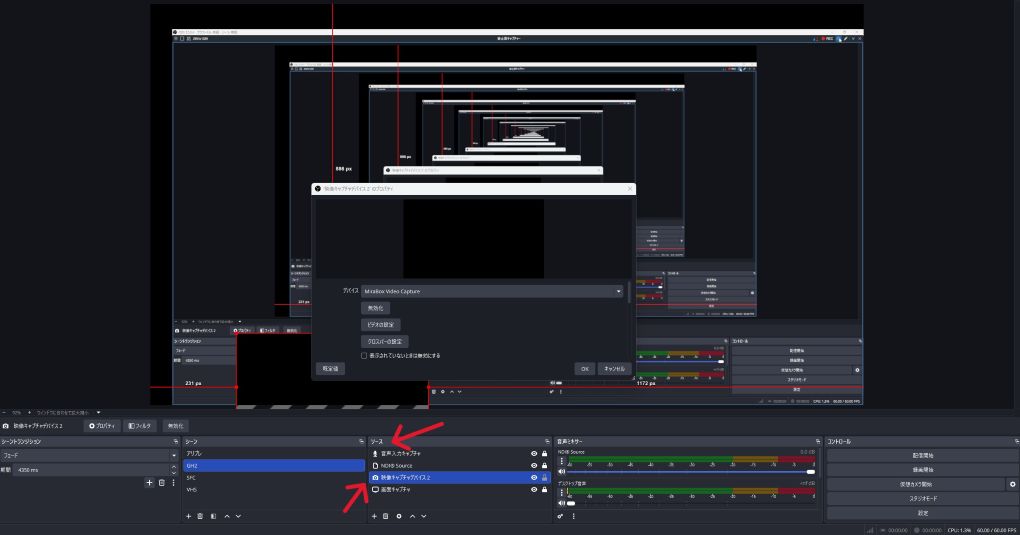Expand the デバイス dropdown showing Mirabox Video Capture
This screenshot has width=1020, height=535.
(x=491, y=291)
